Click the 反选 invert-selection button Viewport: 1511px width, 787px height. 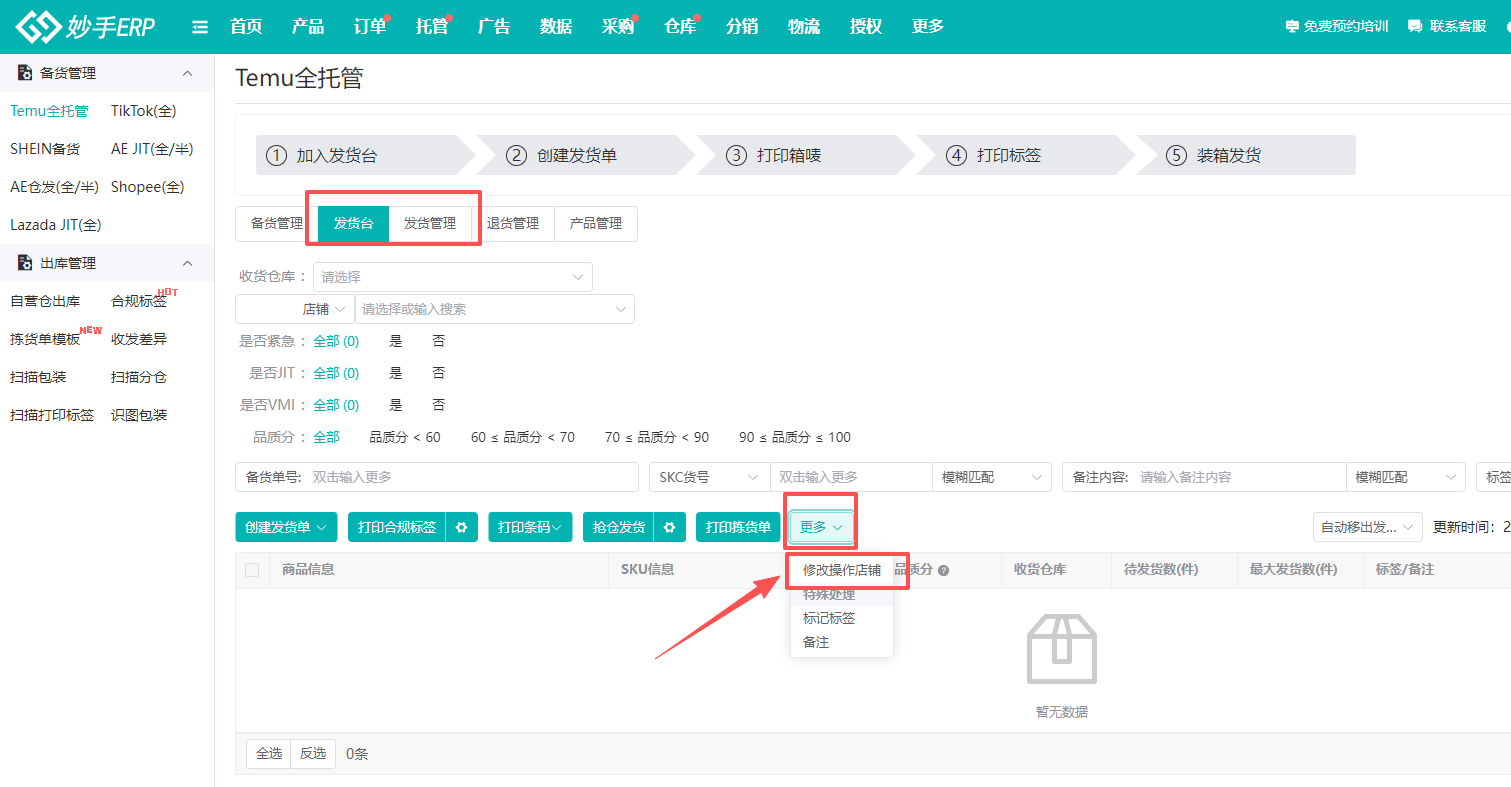pyautogui.click(x=312, y=753)
